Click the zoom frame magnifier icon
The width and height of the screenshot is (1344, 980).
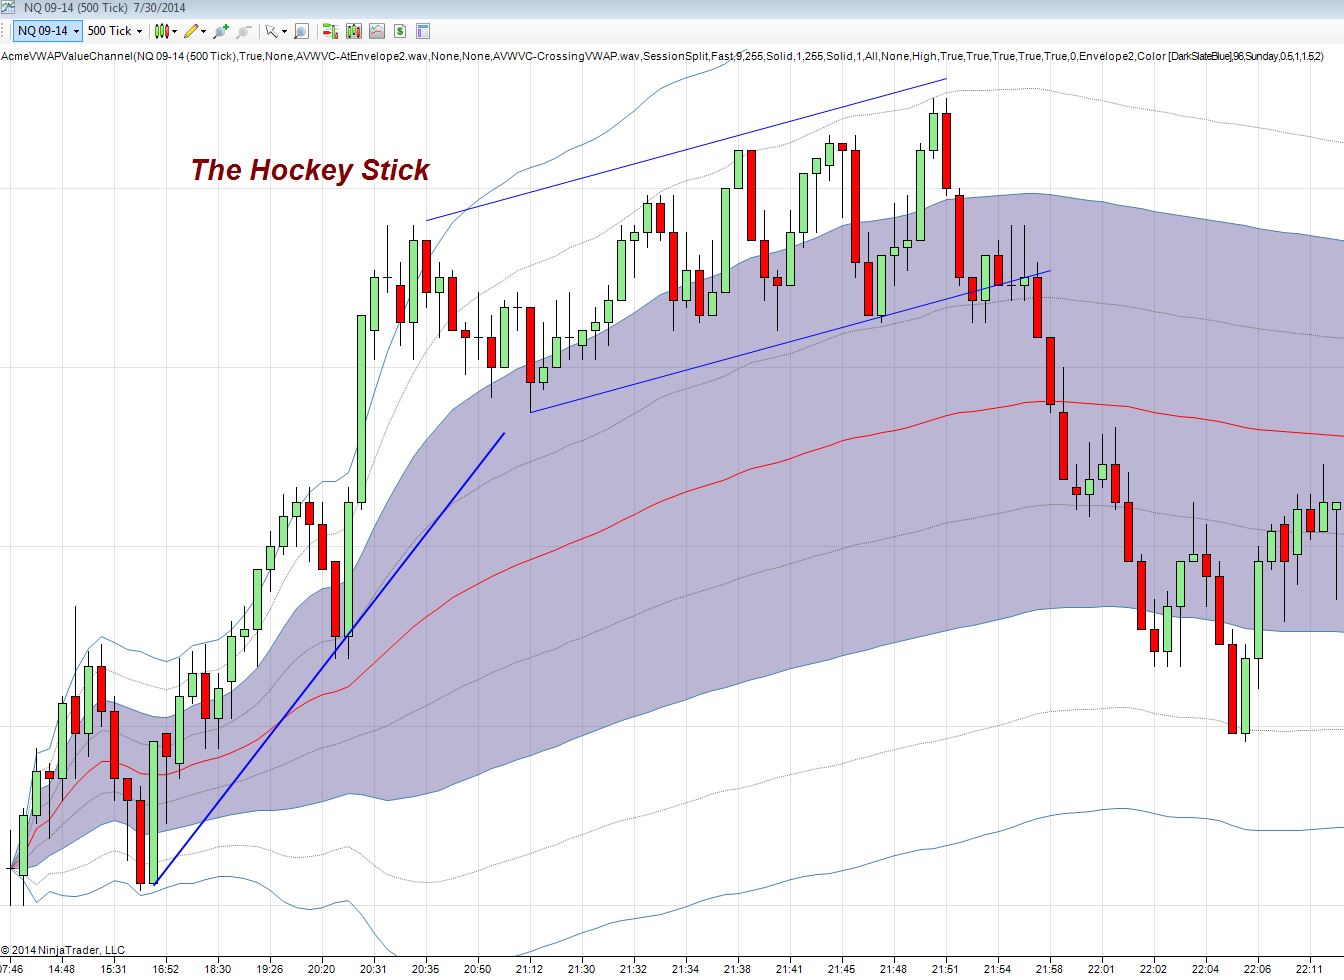click(x=301, y=31)
